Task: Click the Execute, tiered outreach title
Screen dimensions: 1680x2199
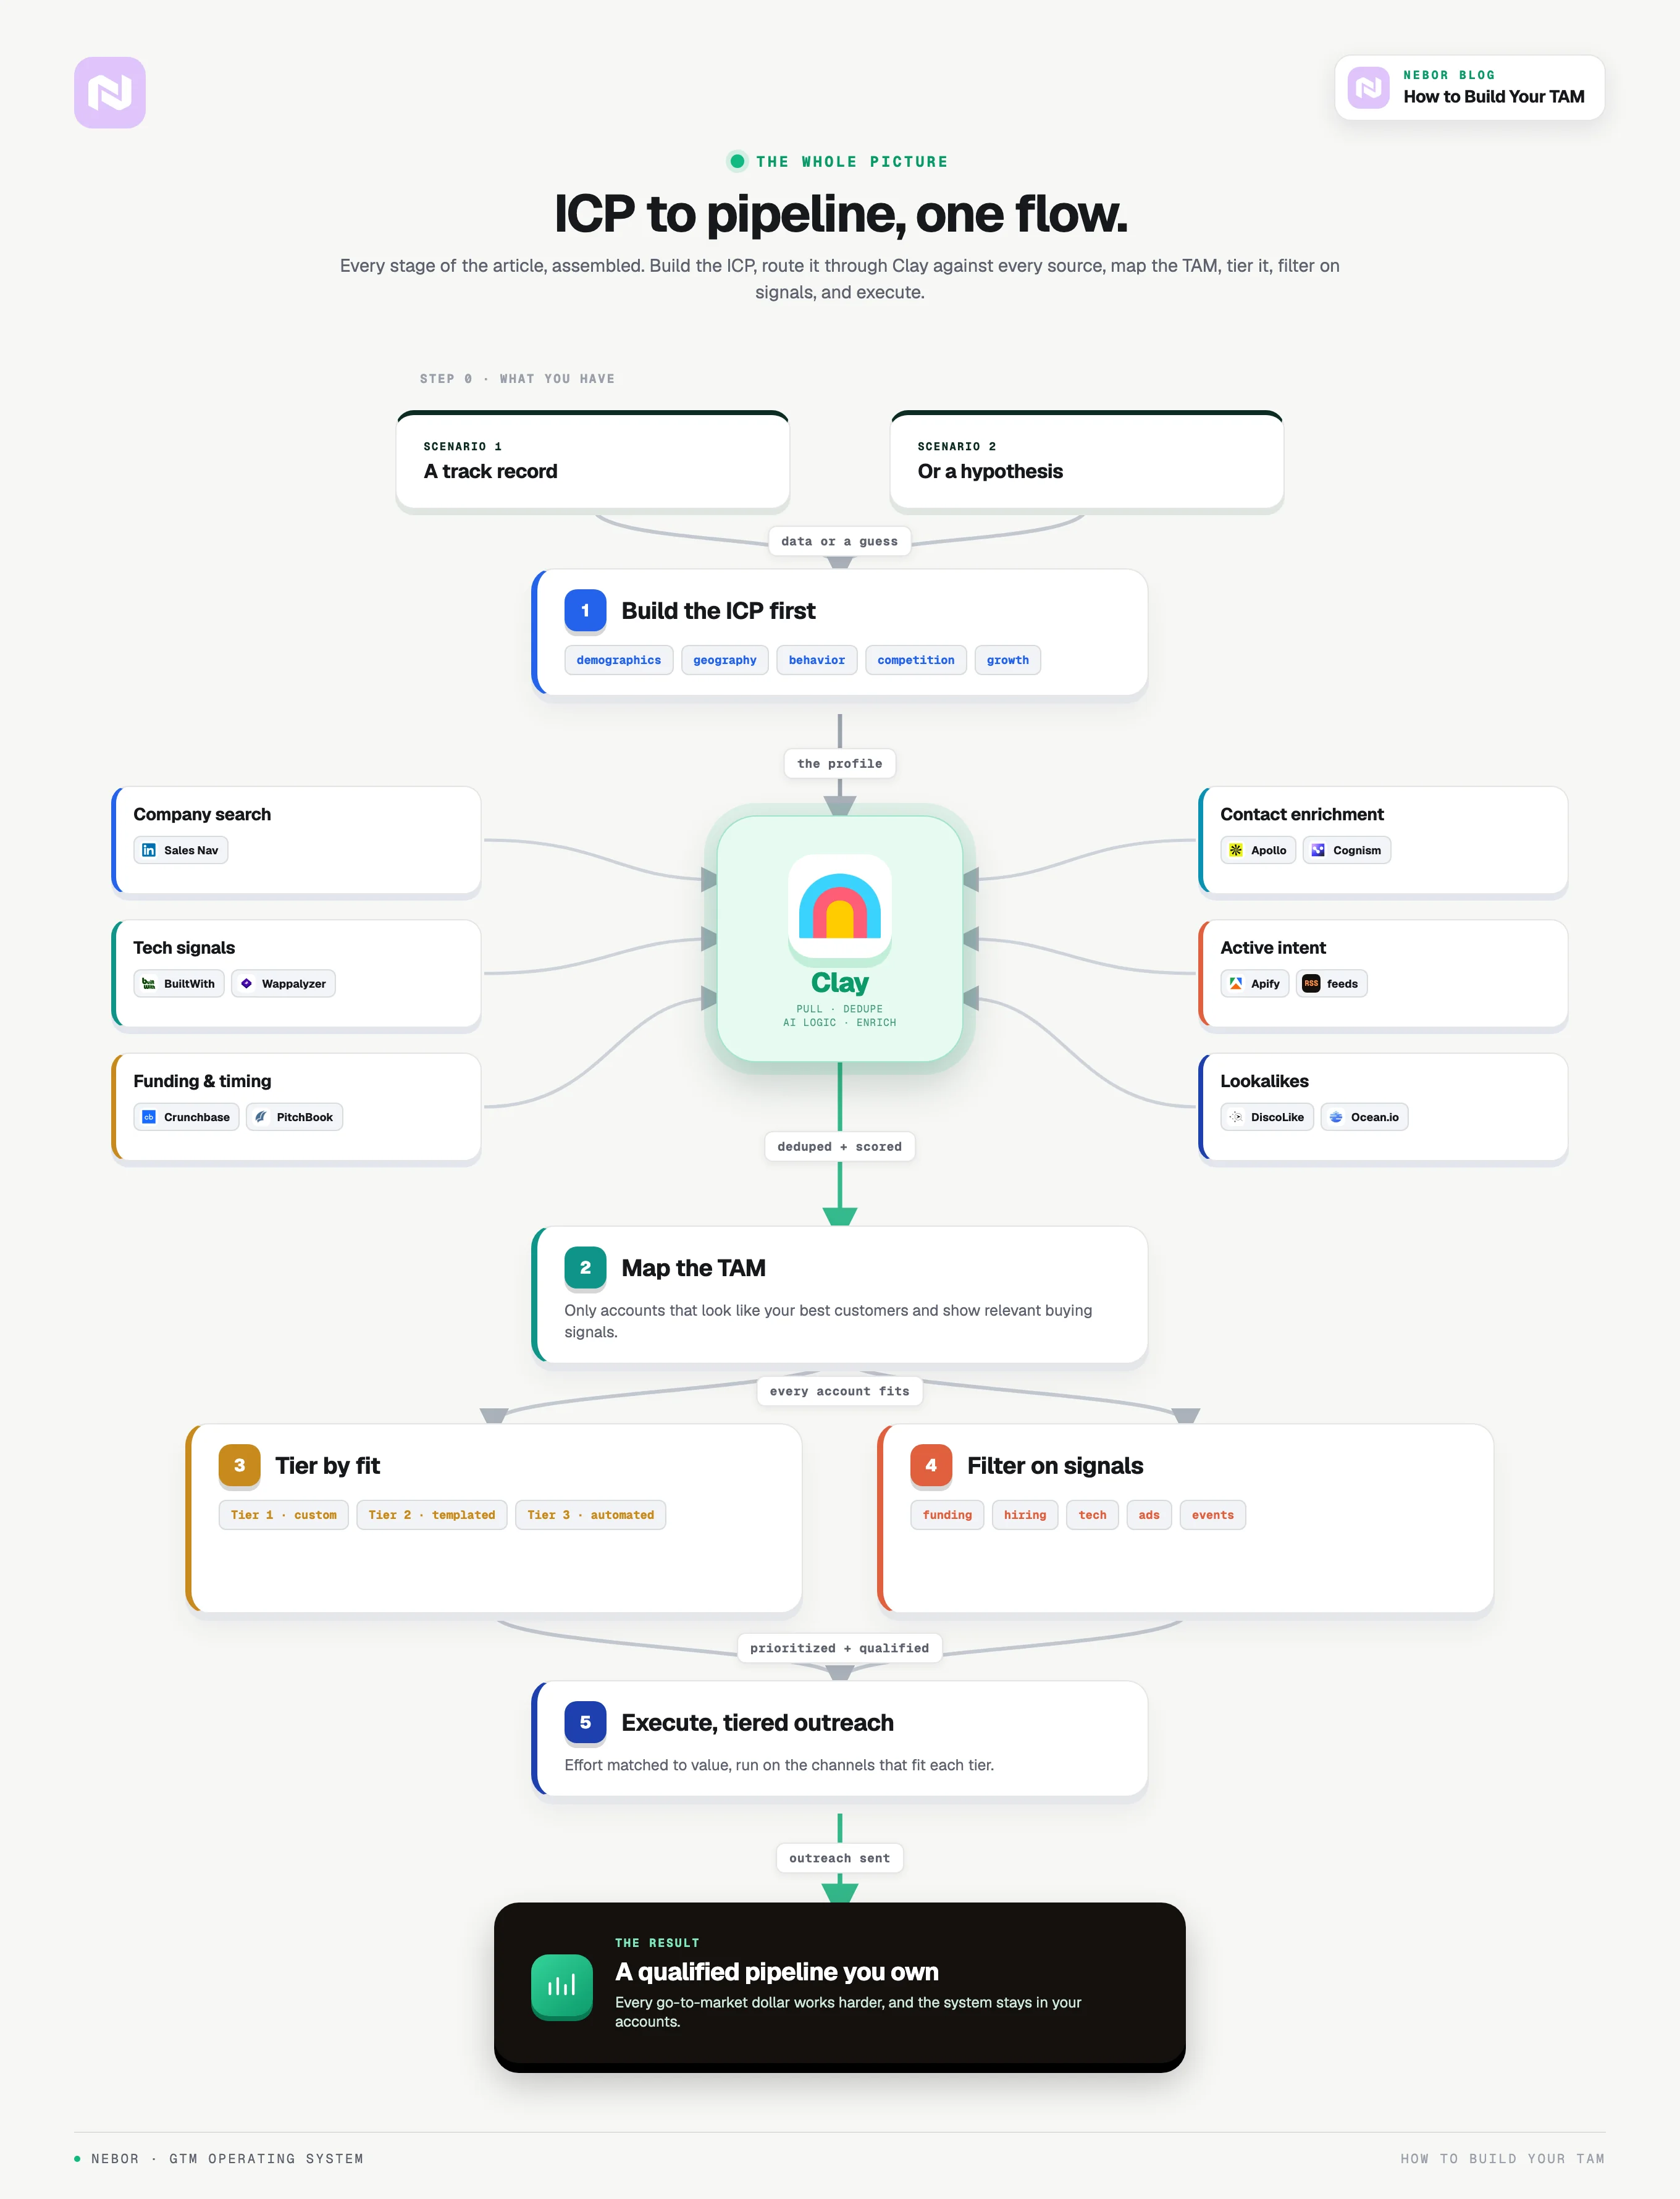Action: pyautogui.click(x=757, y=1723)
